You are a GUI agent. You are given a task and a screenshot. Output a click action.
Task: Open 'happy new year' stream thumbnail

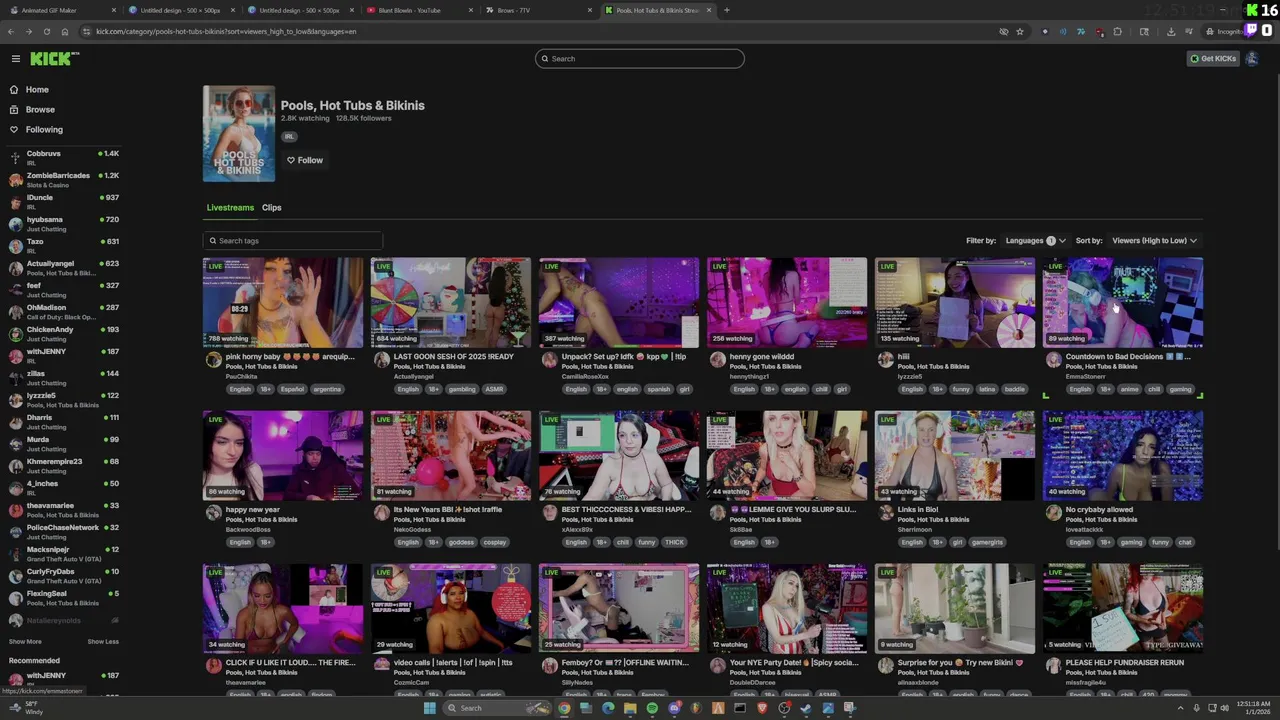click(x=283, y=455)
